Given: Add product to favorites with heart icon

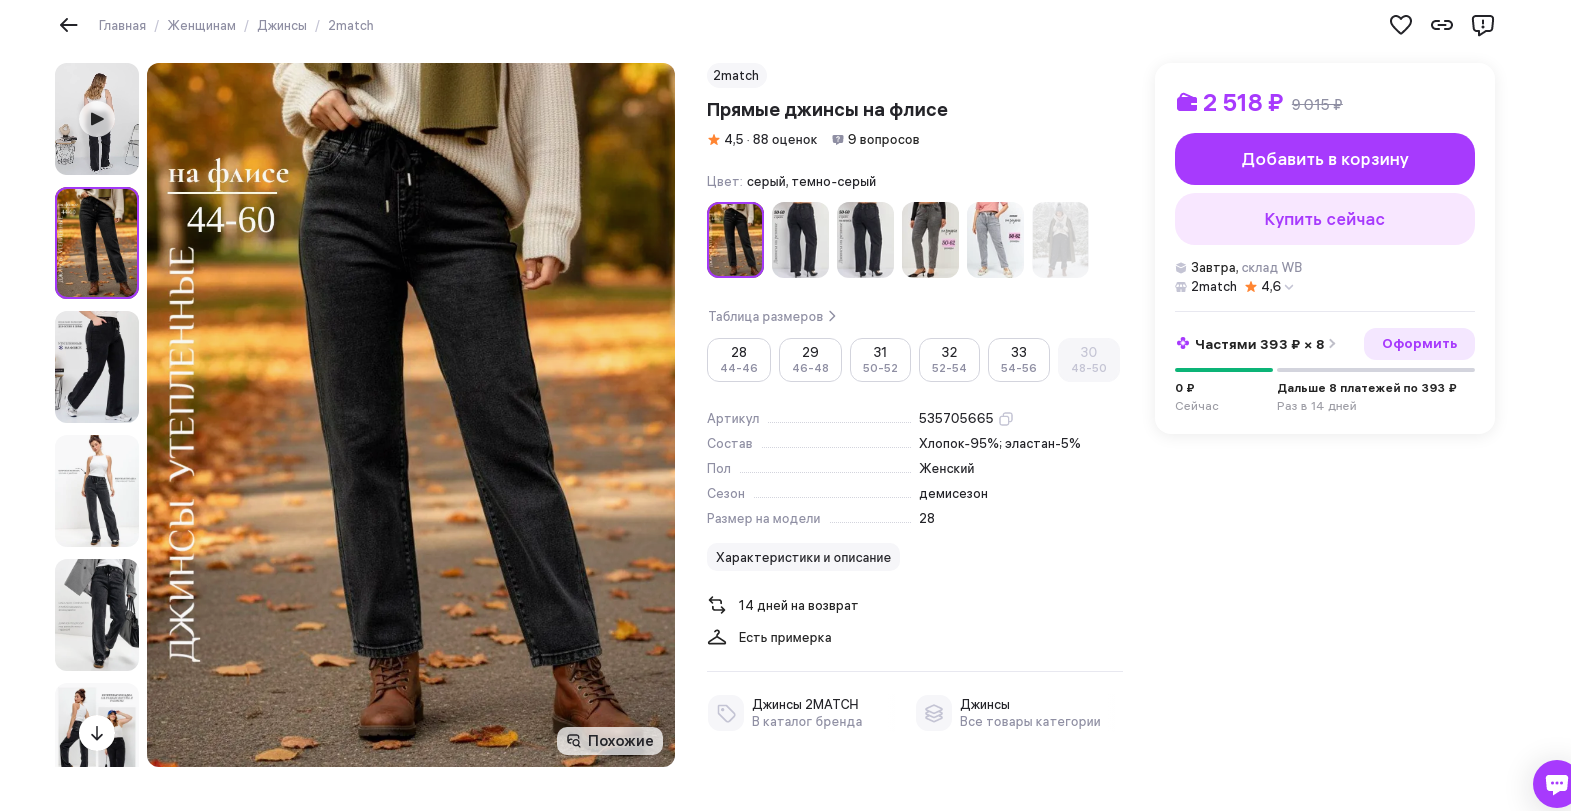Looking at the screenshot, I should (1400, 25).
